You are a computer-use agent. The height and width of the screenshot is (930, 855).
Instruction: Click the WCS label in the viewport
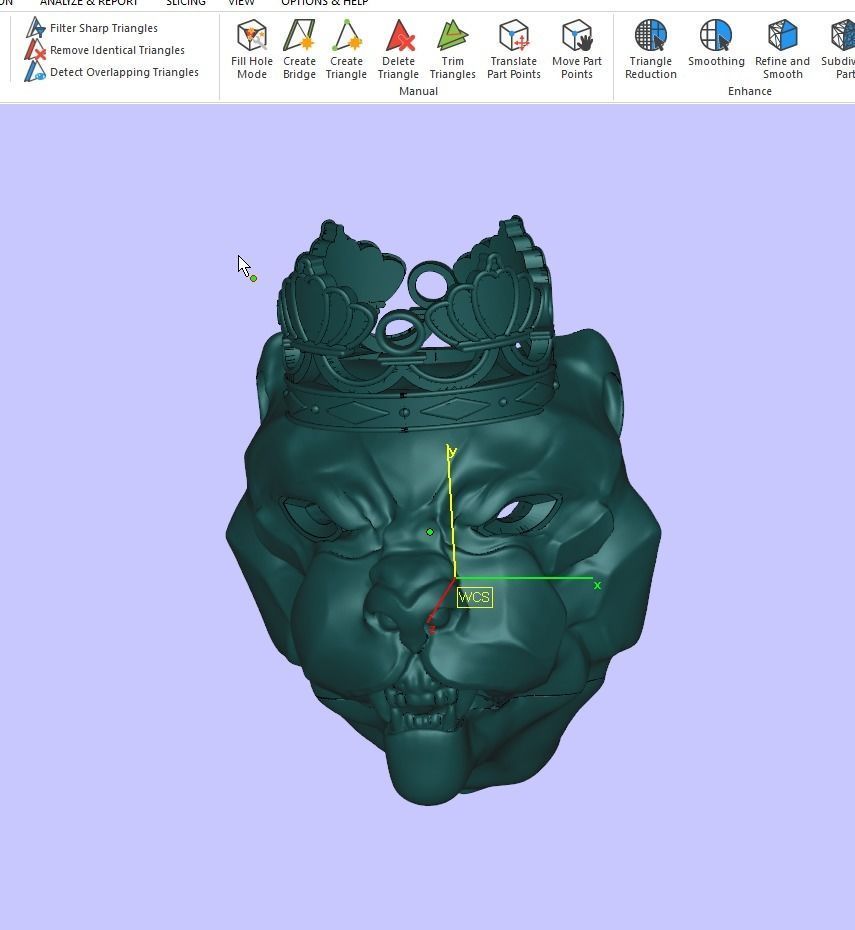[x=474, y=597]
